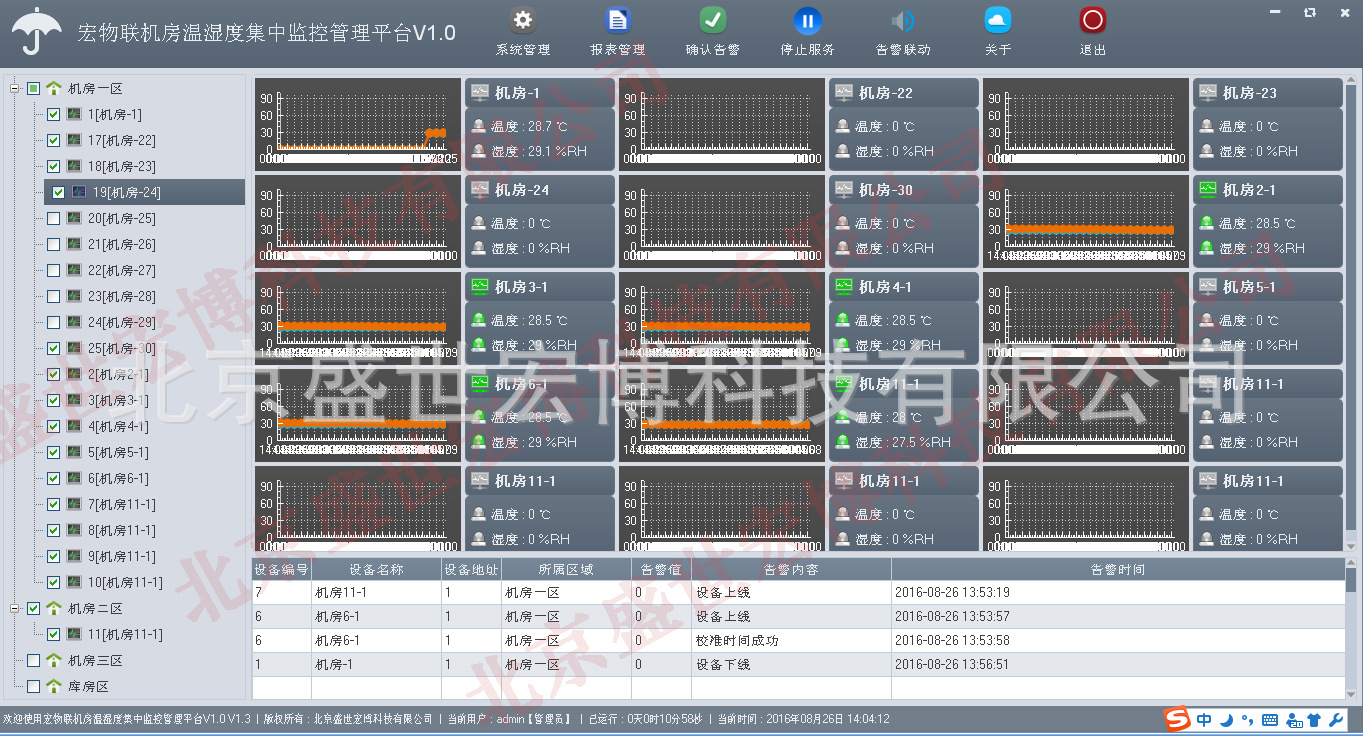Select tree item 6[机房6-1]

pos(118,478)
